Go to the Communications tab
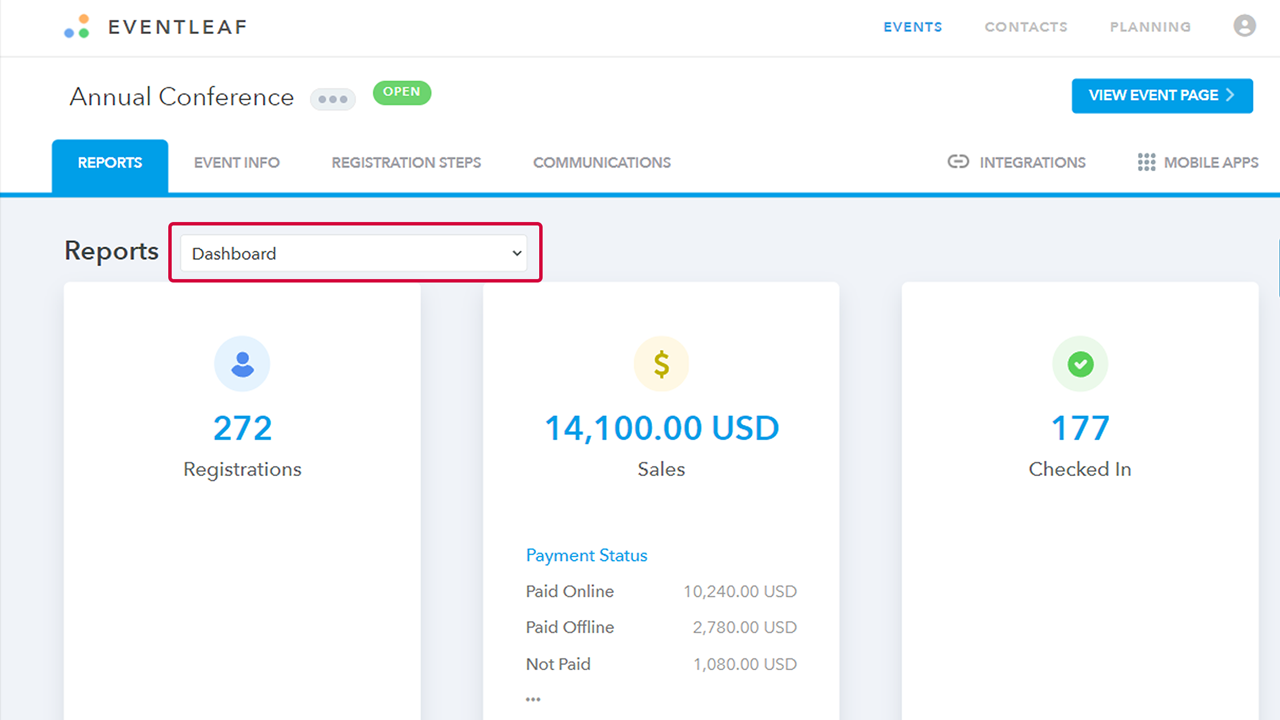The image size is (1280, 720). point(601,162)
